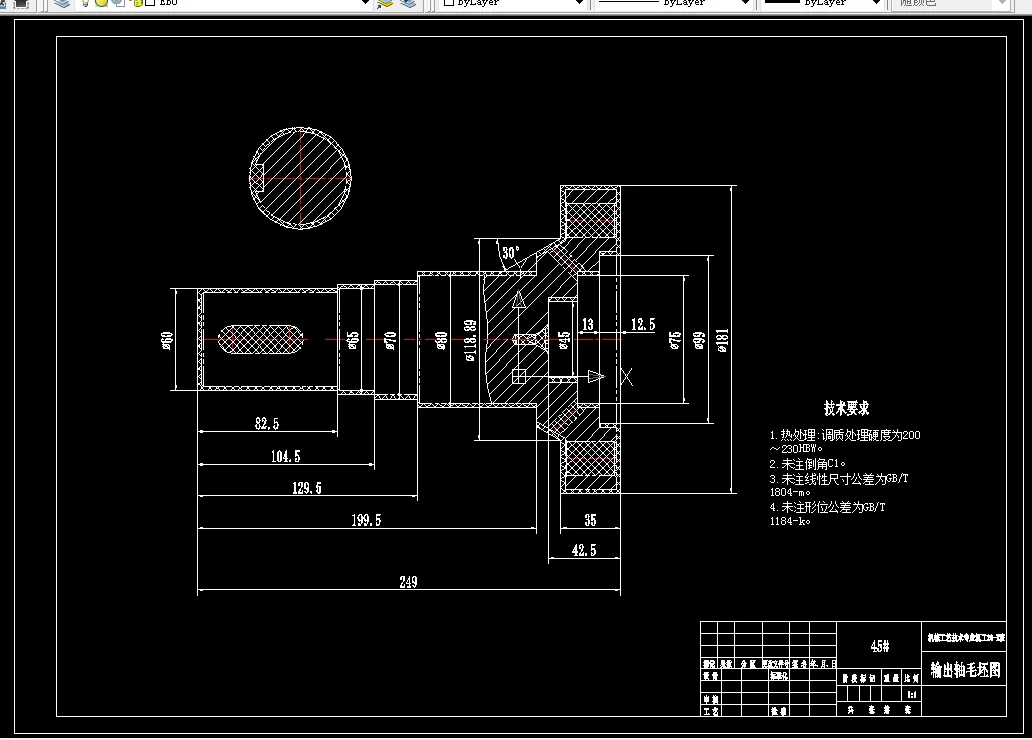Click the 技术要求 heading text
This screenshot has height=740, width=1032.
(846, 408)
